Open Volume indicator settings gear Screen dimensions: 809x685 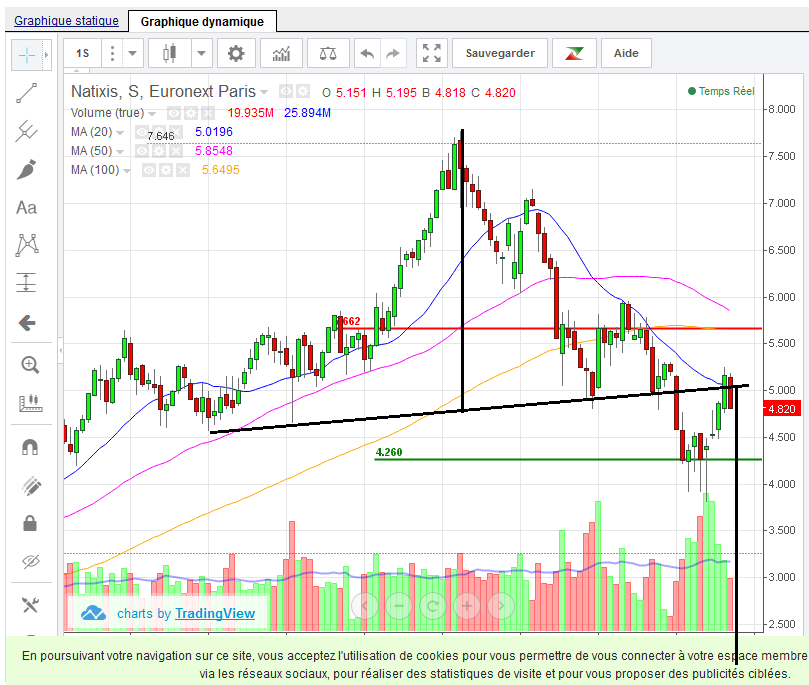coord(191,113)
